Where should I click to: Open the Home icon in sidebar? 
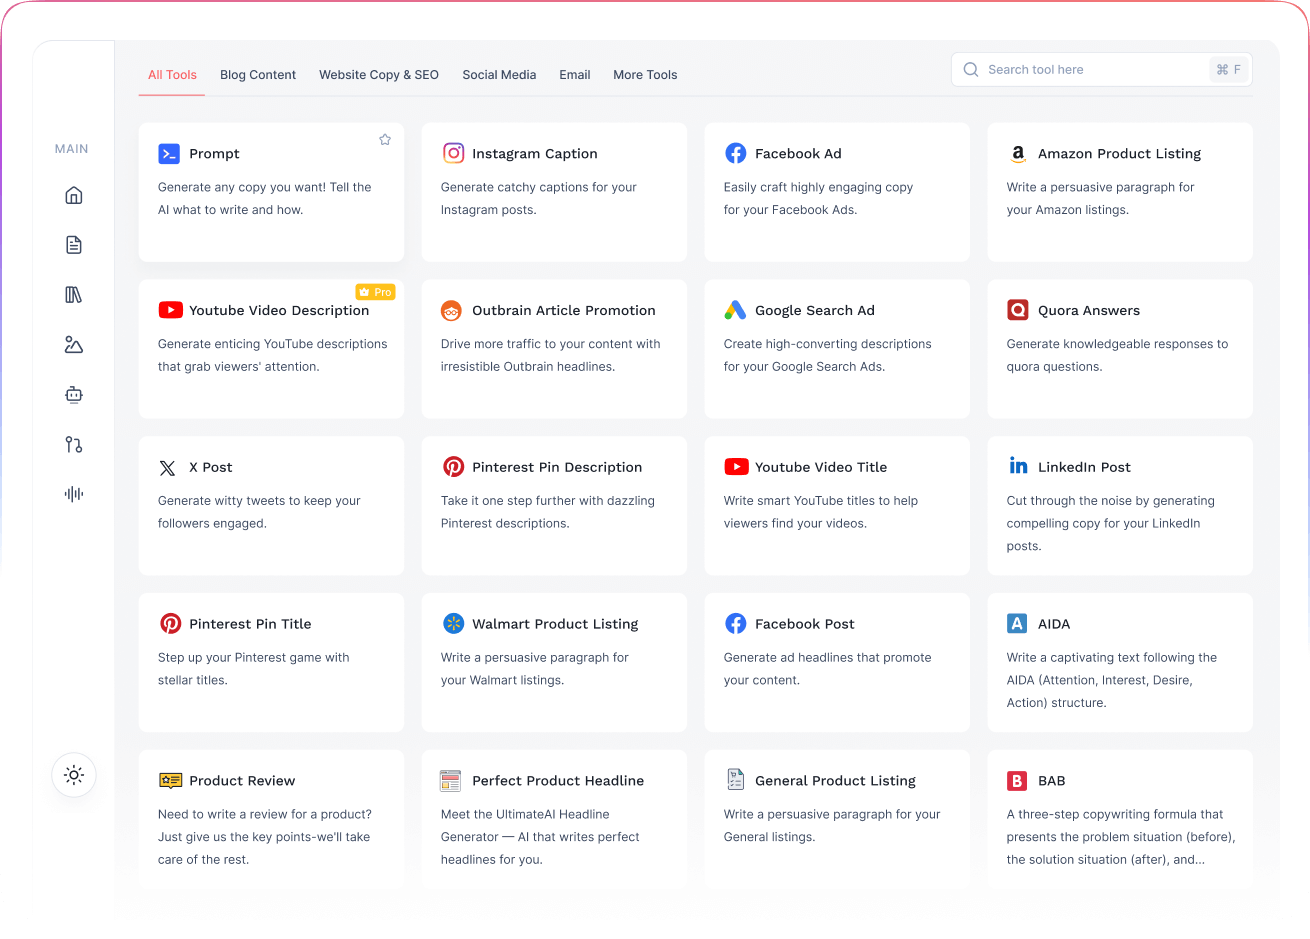[73, 195]
